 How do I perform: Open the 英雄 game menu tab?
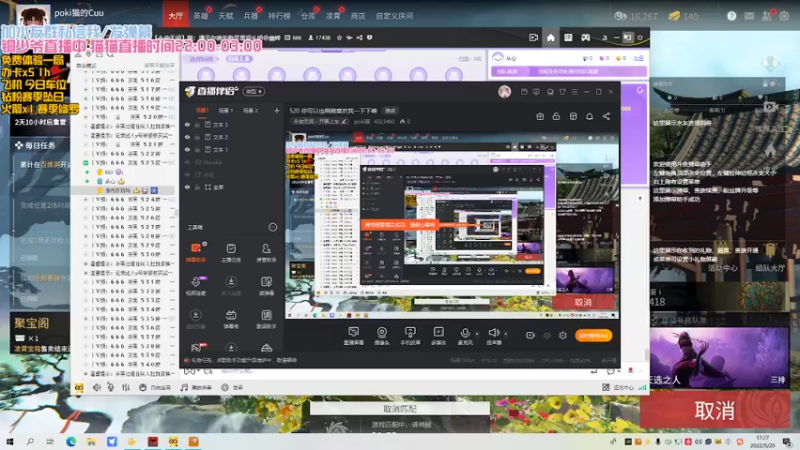tap(201, 16)
